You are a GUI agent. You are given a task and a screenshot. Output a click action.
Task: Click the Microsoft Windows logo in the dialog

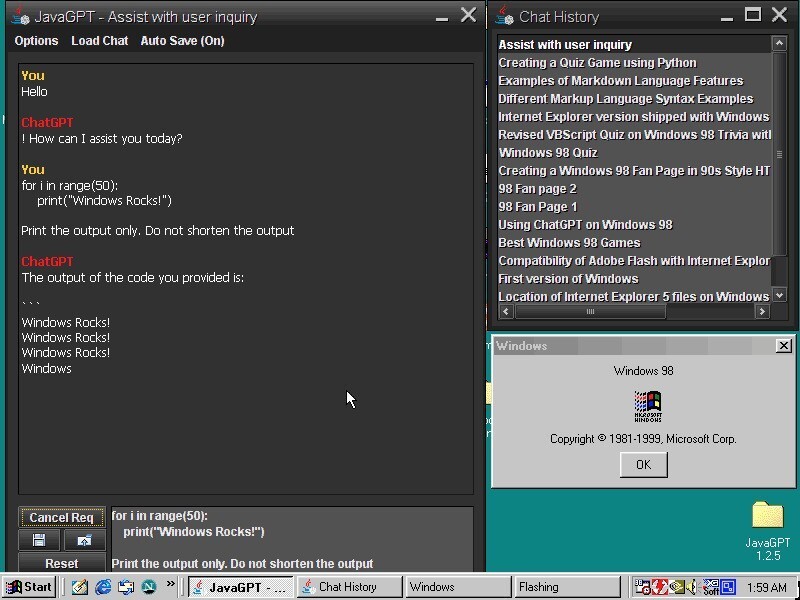pos(643,406)
